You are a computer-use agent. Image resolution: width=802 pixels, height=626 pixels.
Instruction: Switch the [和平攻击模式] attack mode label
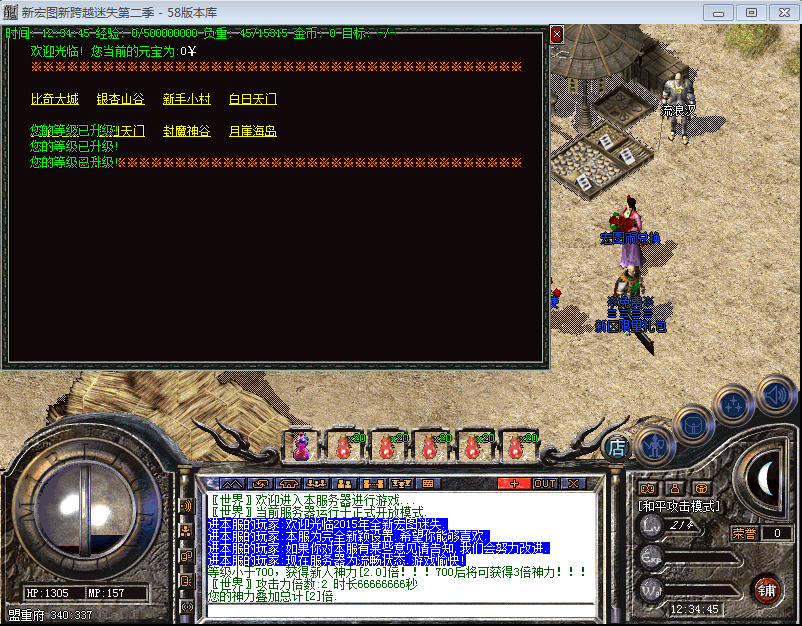679,506
